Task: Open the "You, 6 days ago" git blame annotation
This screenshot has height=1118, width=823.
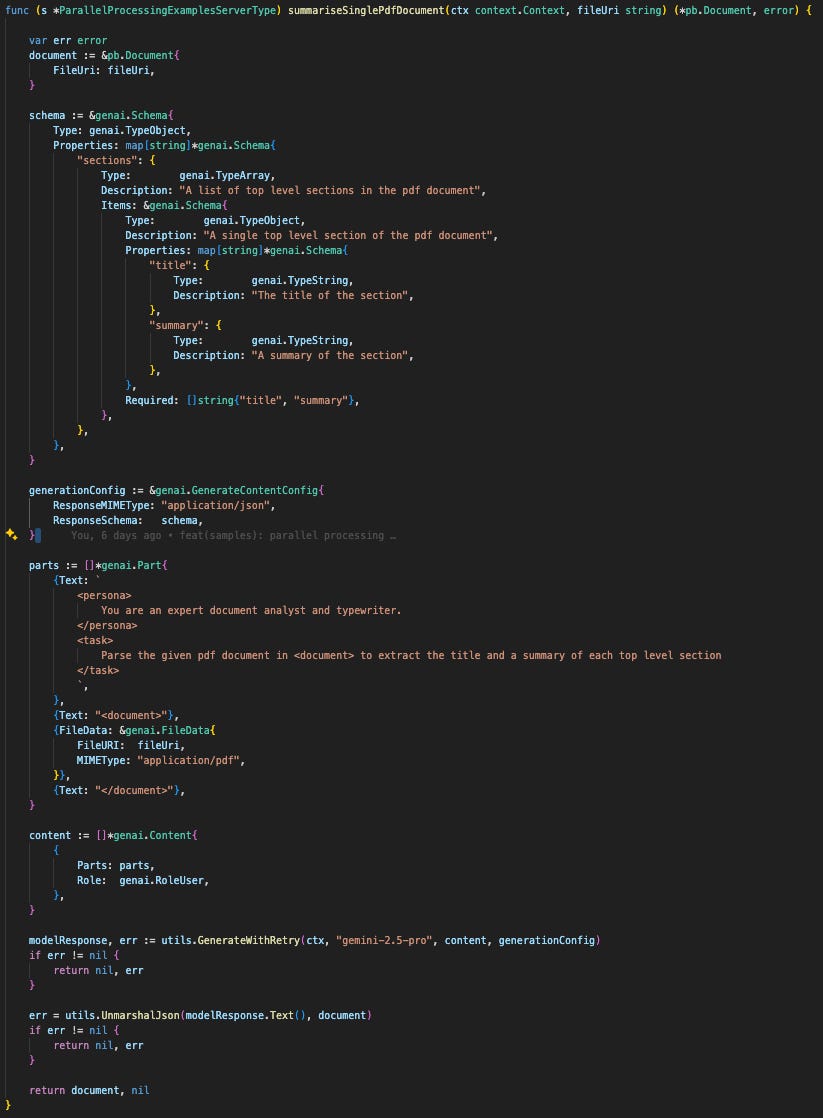Action: 233,535
